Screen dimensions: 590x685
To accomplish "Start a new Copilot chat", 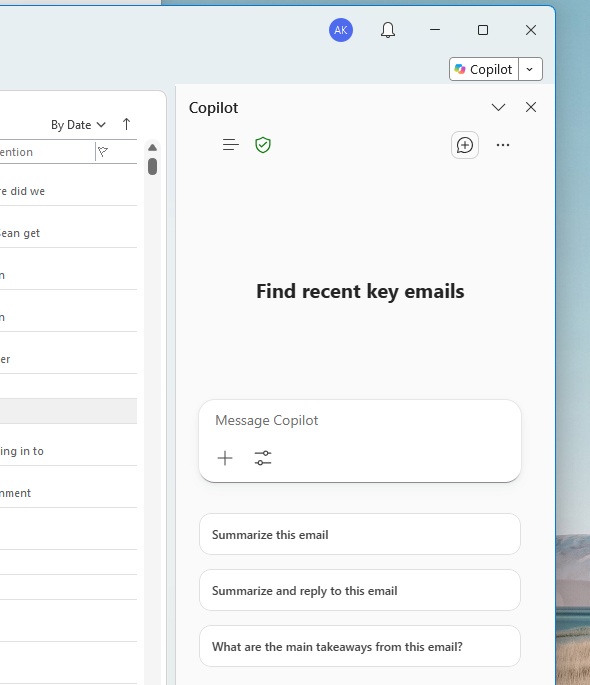I will click(x=465, y=145).
